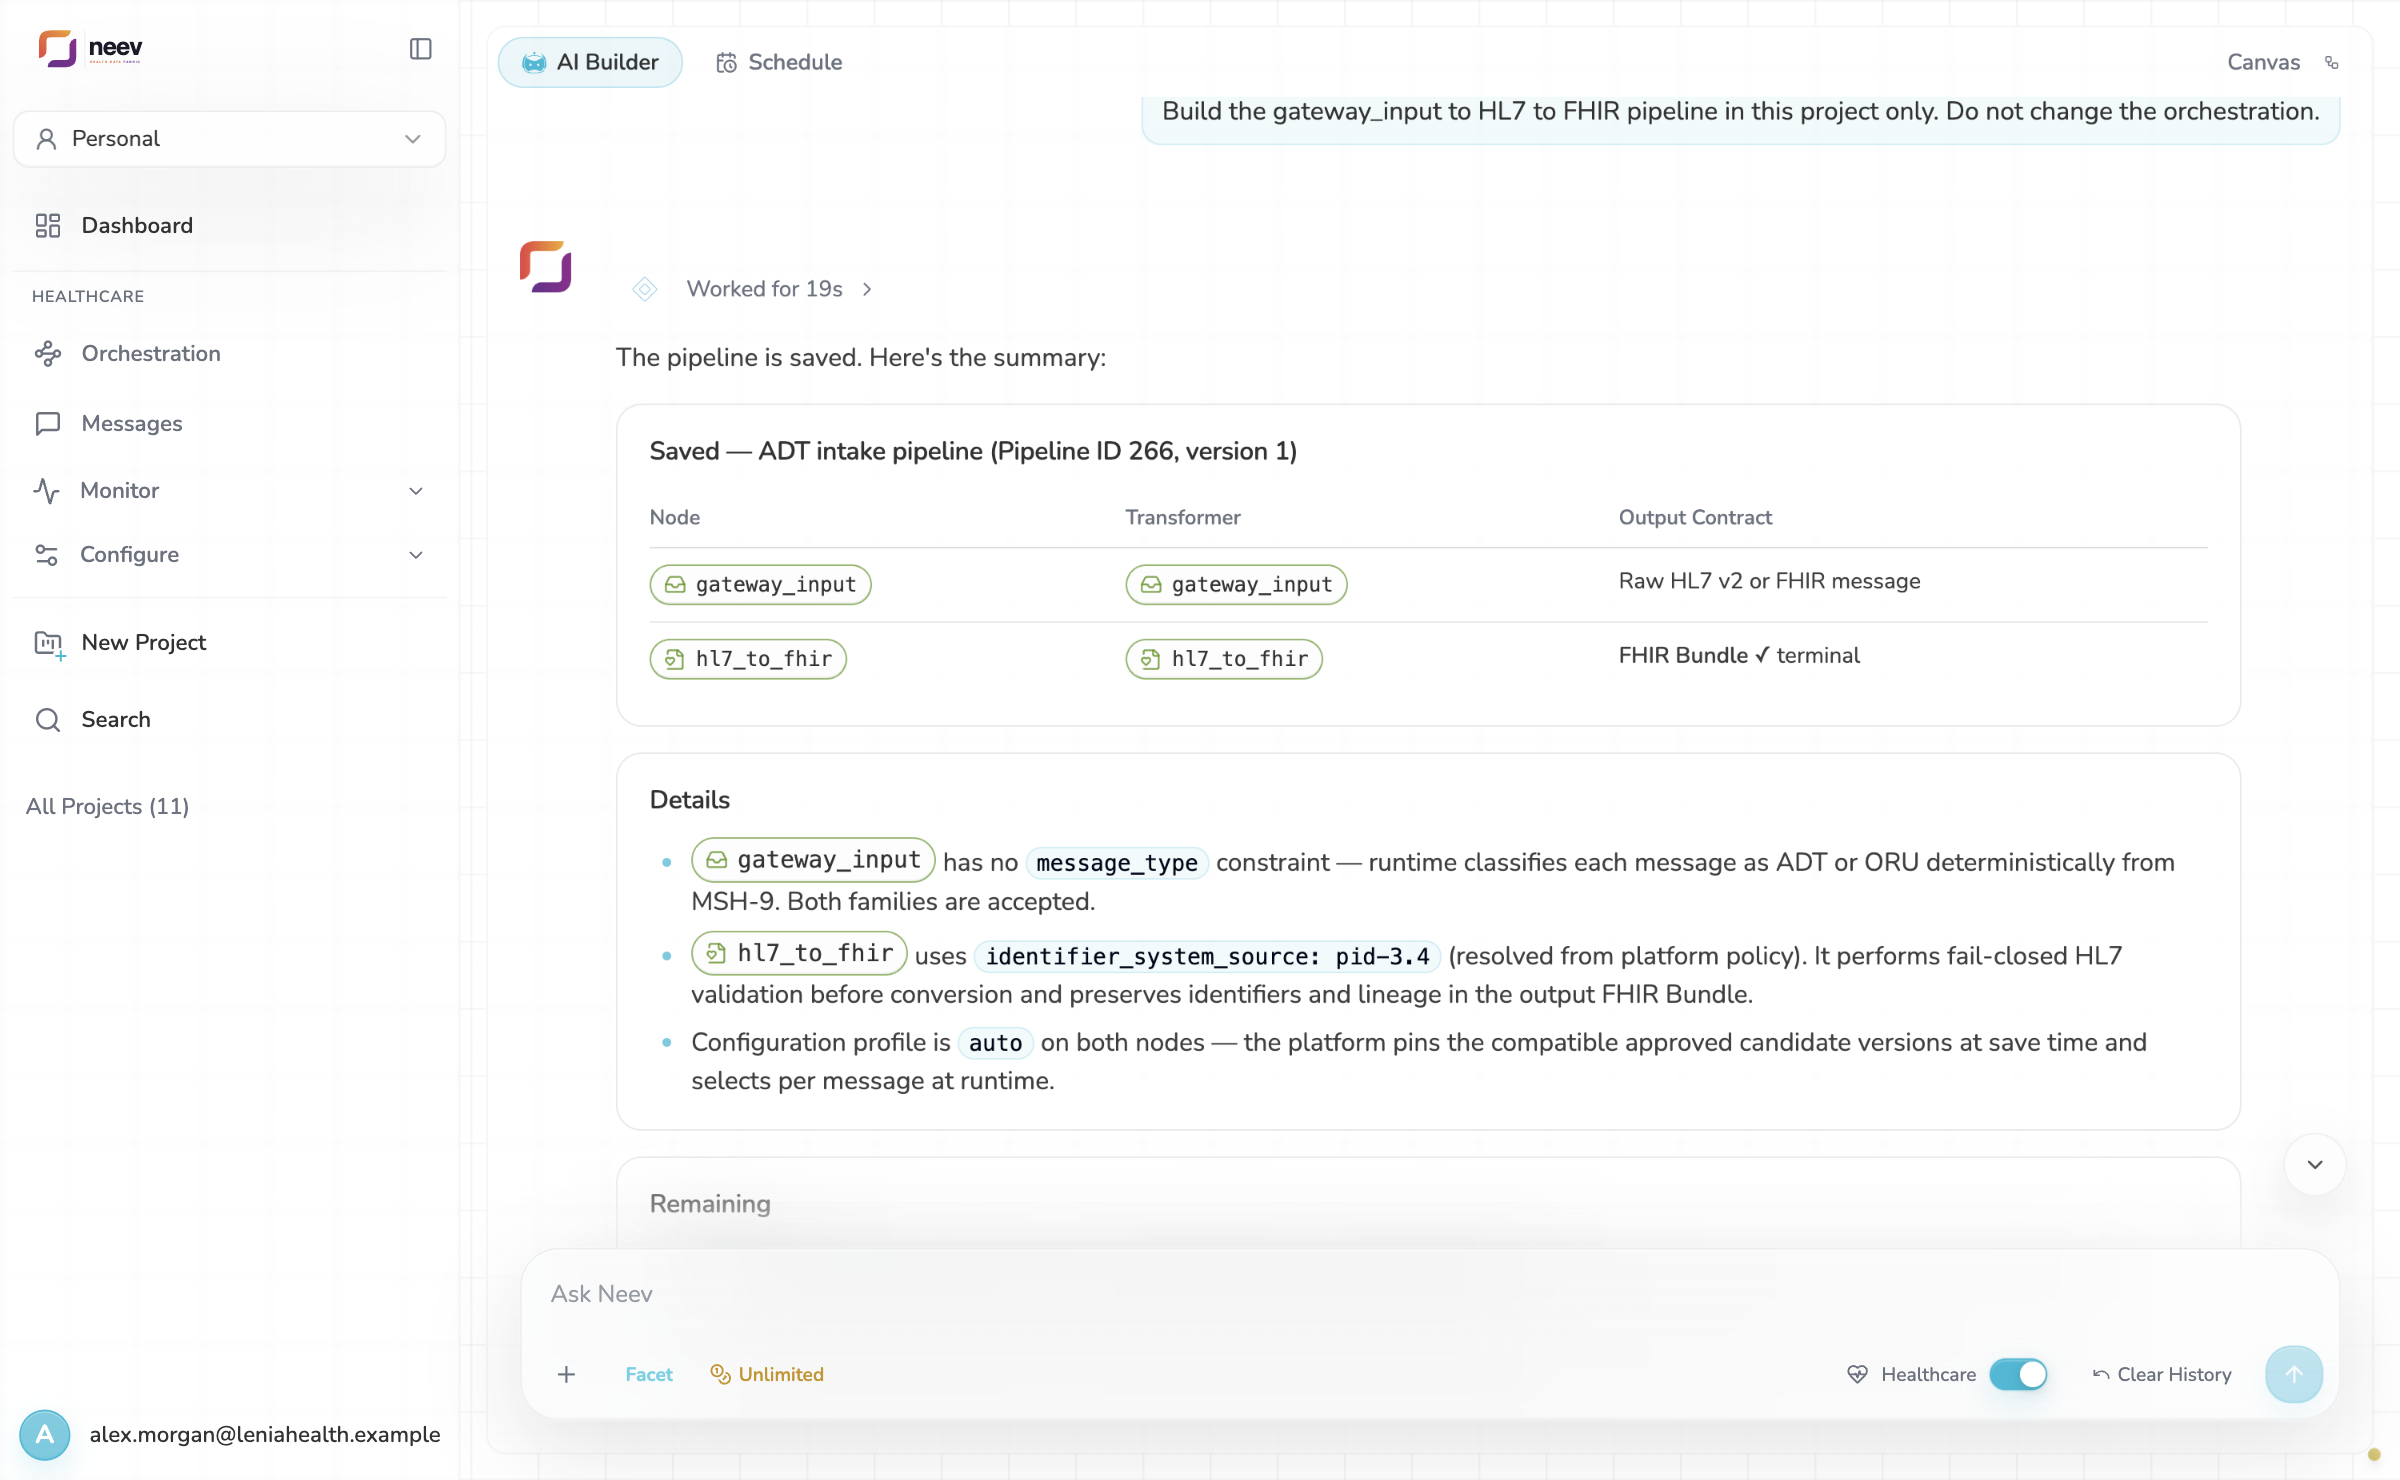
Task: Click 'FHIR Bundle ✓ terminal' cell
Action: tap(1739, 656)
